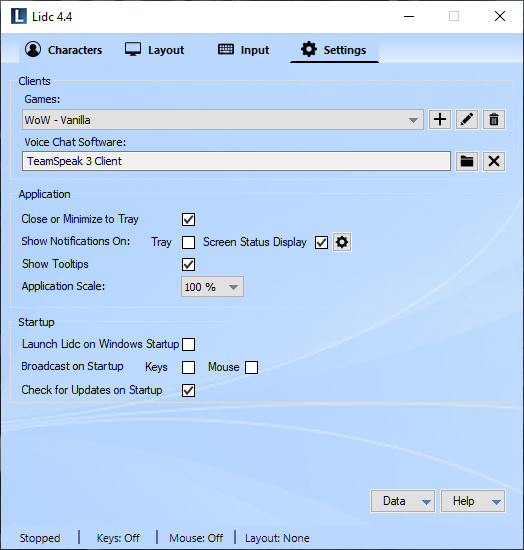Click the Lidc logo in title bar
The width and height of the screenshot is (524, 550).
click(19, 16)
